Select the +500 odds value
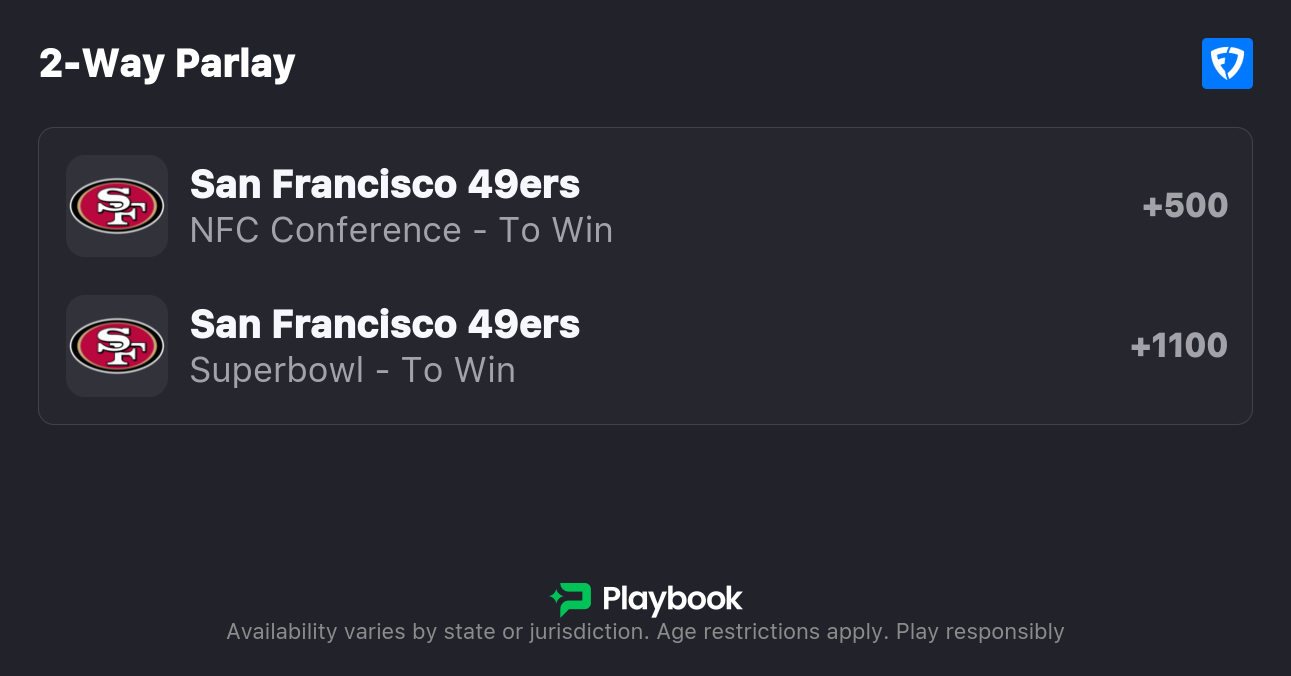 [x=1185, y=206]
